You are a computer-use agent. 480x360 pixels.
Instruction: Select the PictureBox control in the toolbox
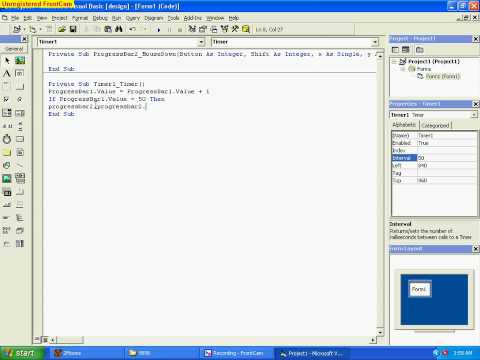20,60
